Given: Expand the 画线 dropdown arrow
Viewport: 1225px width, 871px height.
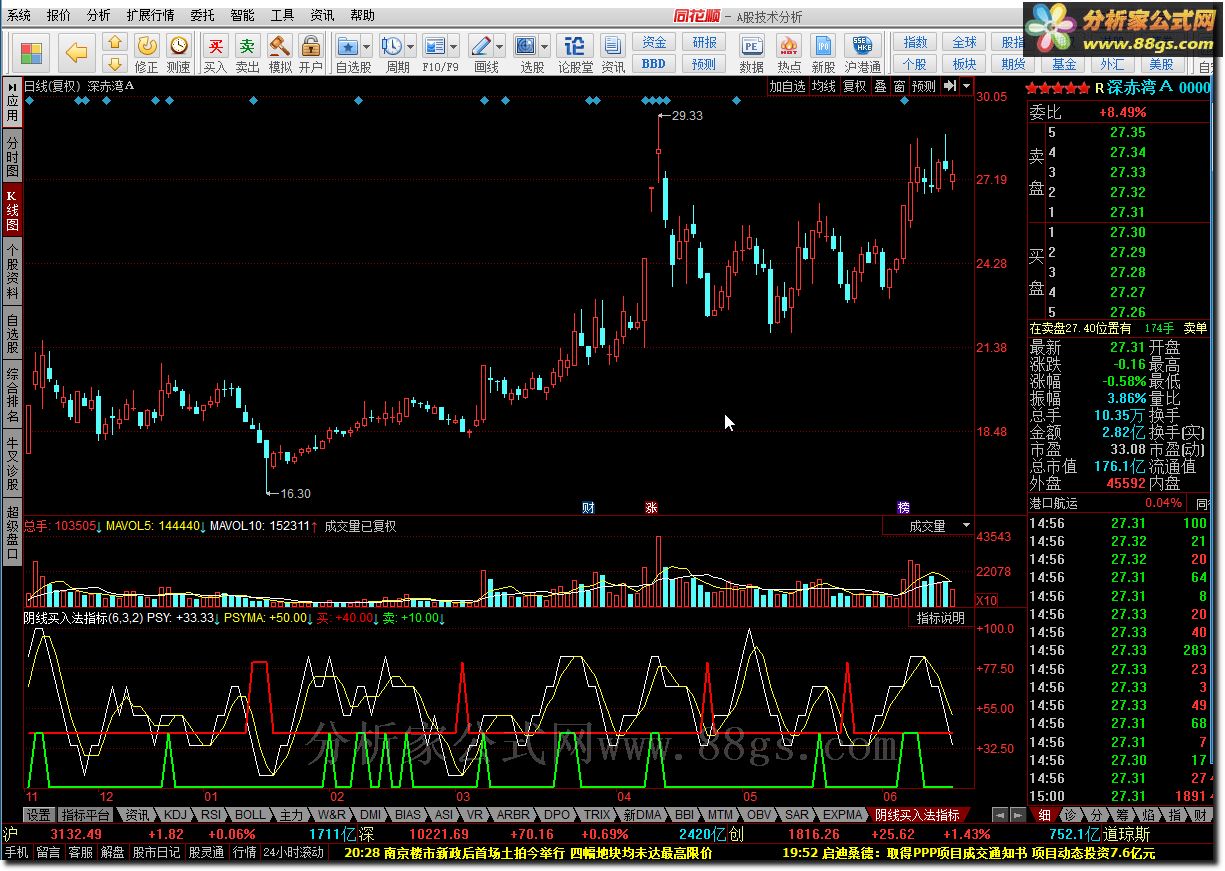Looking at the screenshot, I should click(500, 47).
